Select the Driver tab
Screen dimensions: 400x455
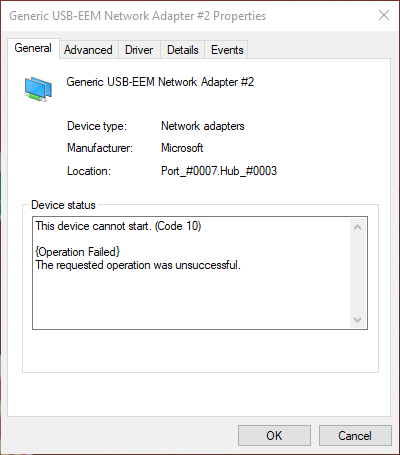139,50
